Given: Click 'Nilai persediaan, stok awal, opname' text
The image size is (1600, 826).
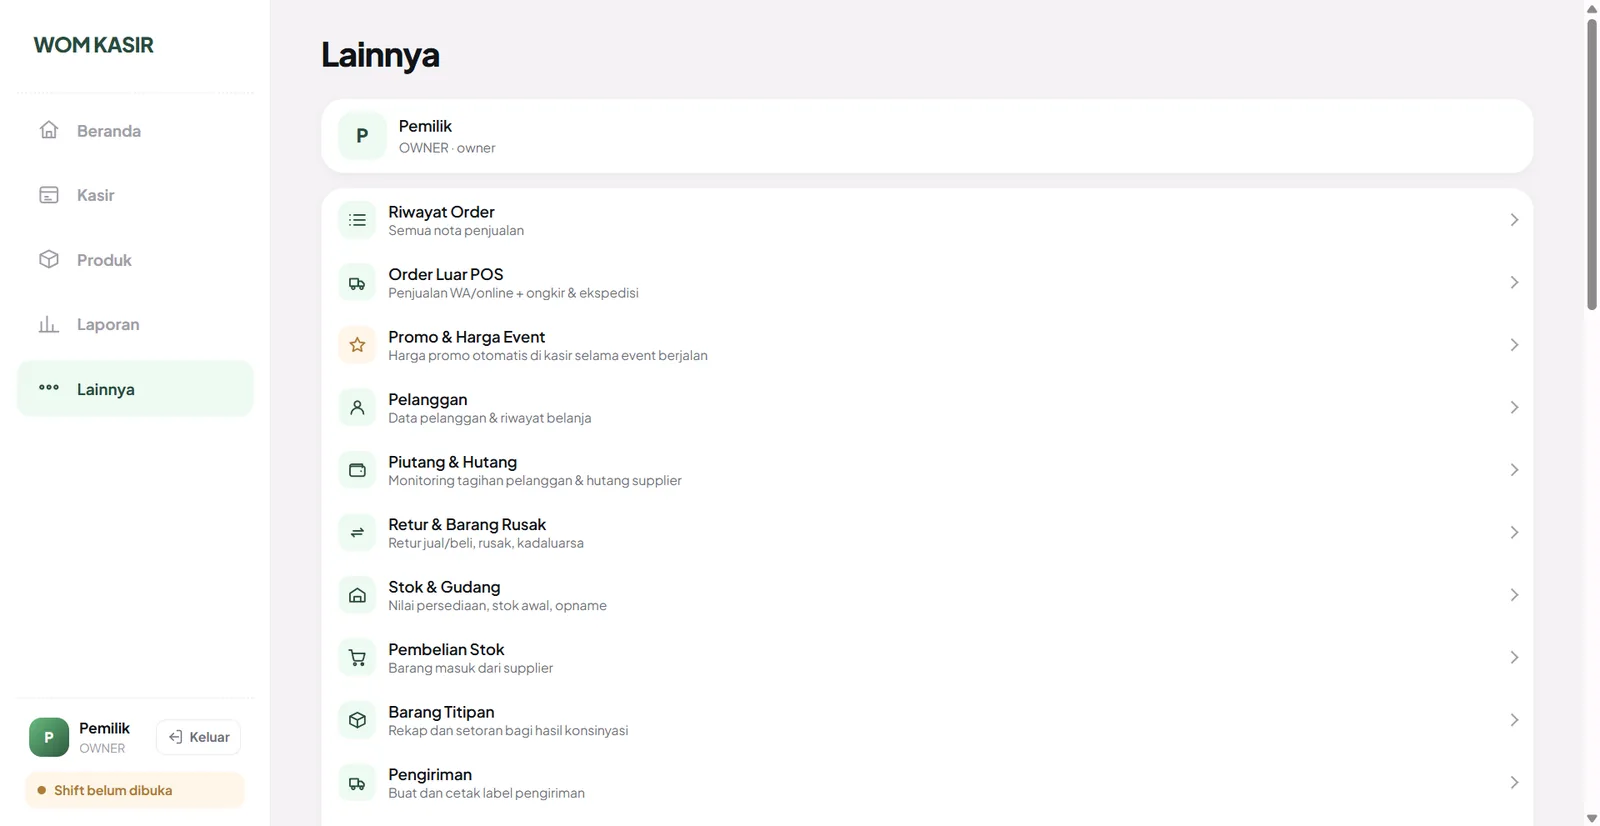Looking at the screenshot, I should tap(497, 605).
